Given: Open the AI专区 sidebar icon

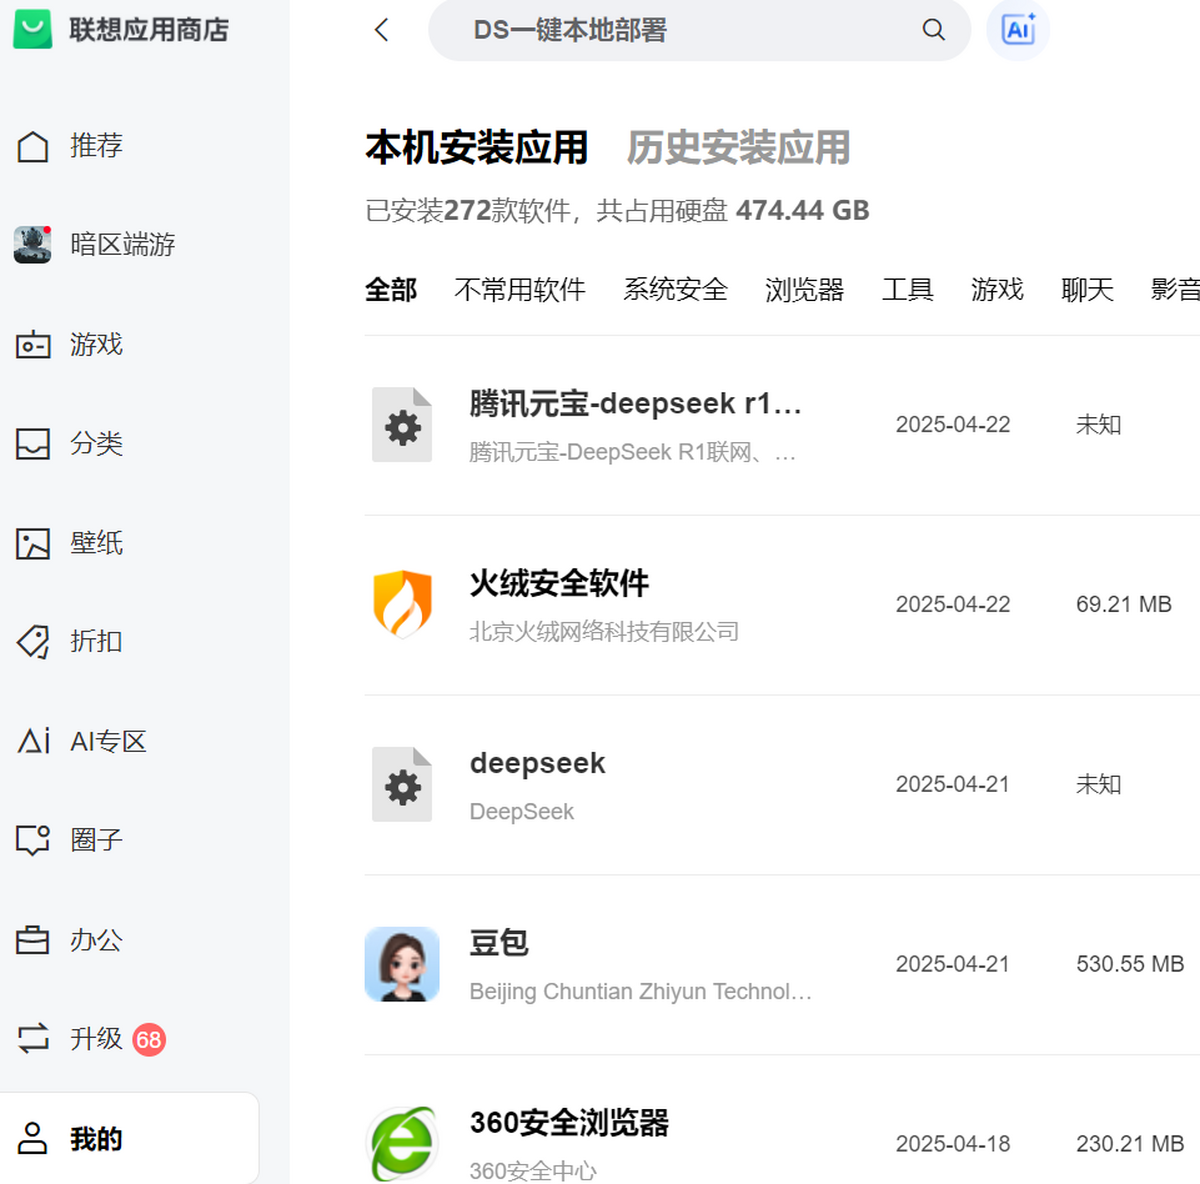Looking at the screenshot, I should (33, 741).
